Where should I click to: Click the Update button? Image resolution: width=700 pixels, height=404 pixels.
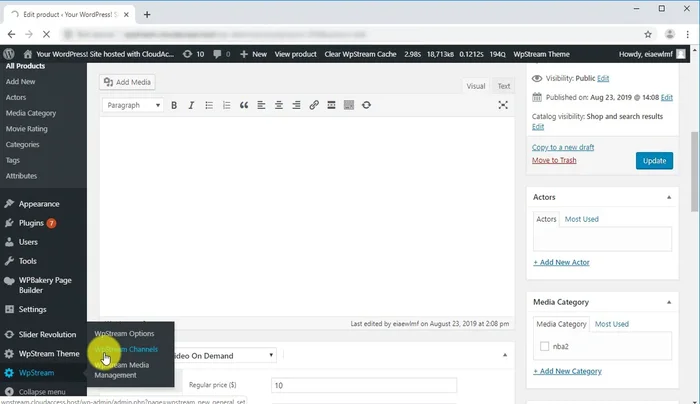654,160
